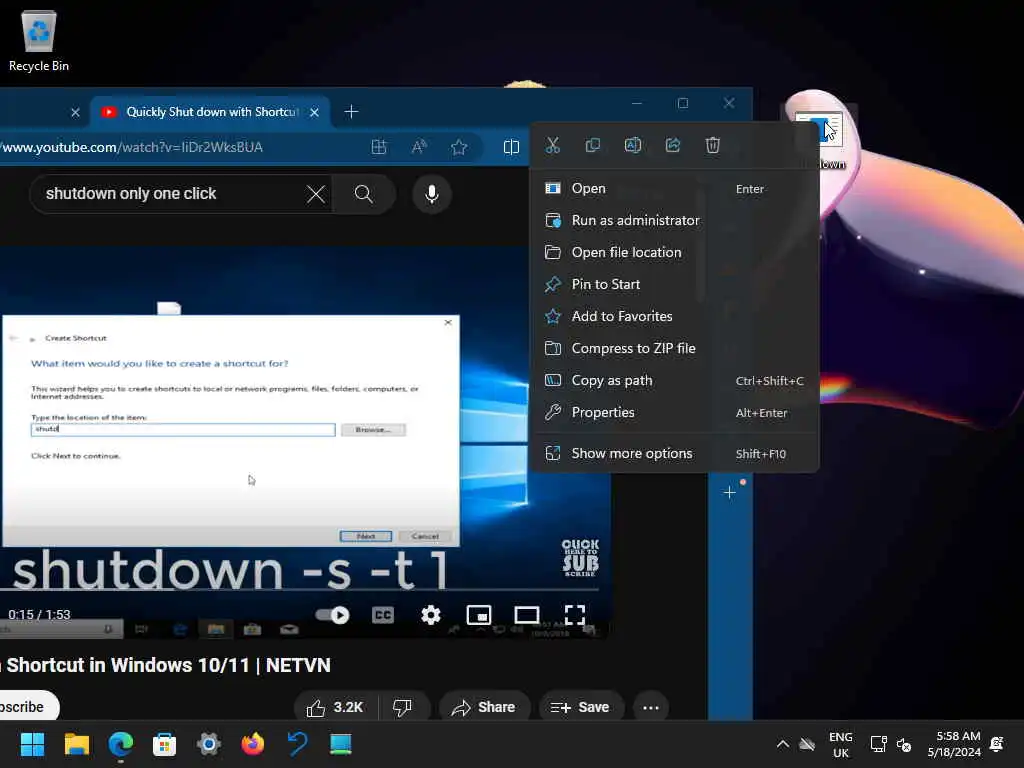Screen dimensions: 1024x768
Task: Click the plus button in Edge sidebar
Action: click(x=729, y=493)
